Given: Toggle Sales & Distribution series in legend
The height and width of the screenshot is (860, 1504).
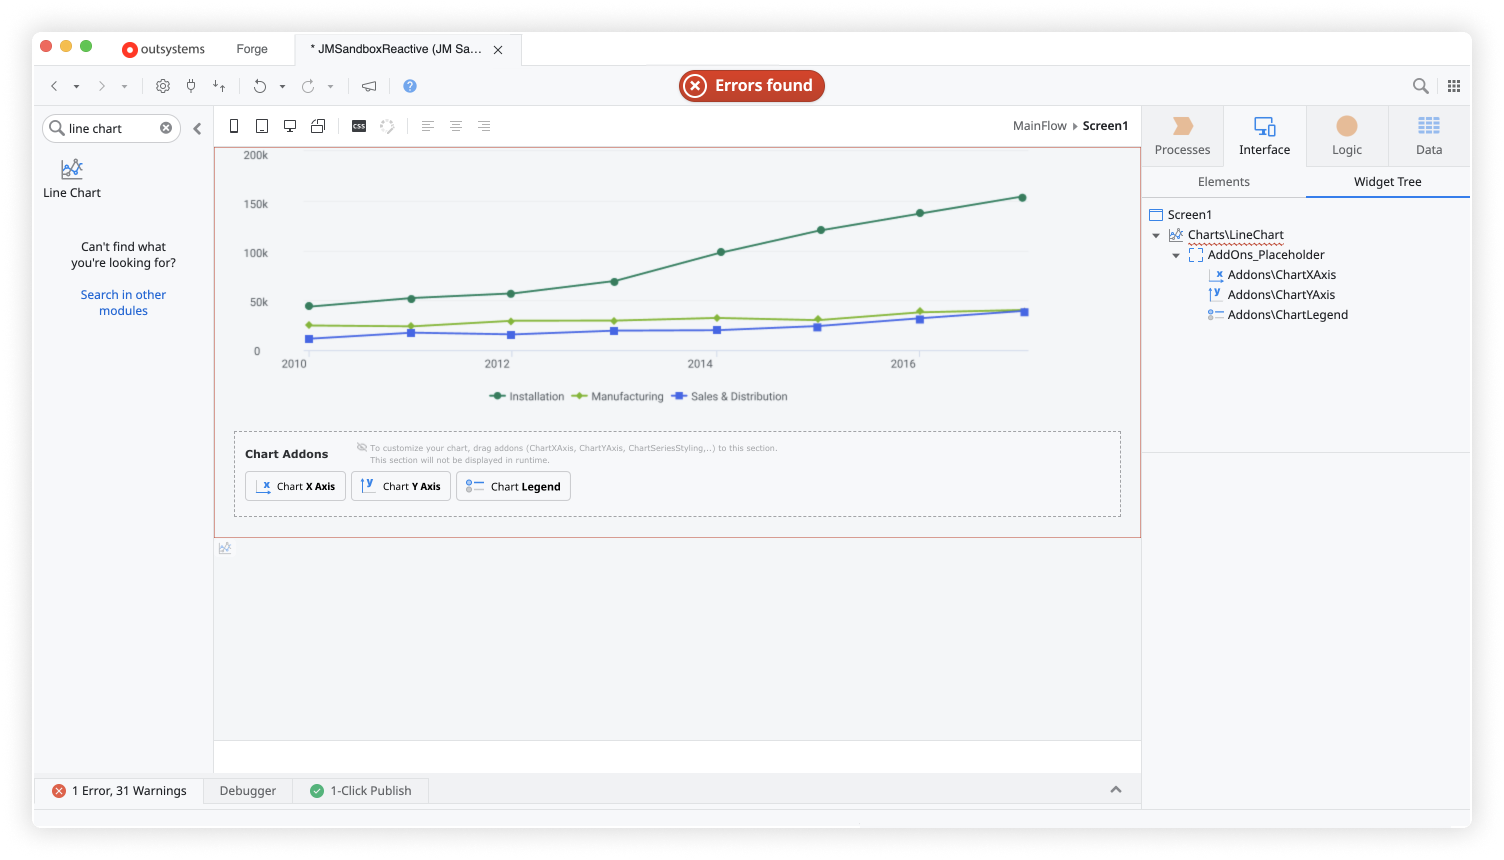Looking at the screenshot, I should [729, 397].
